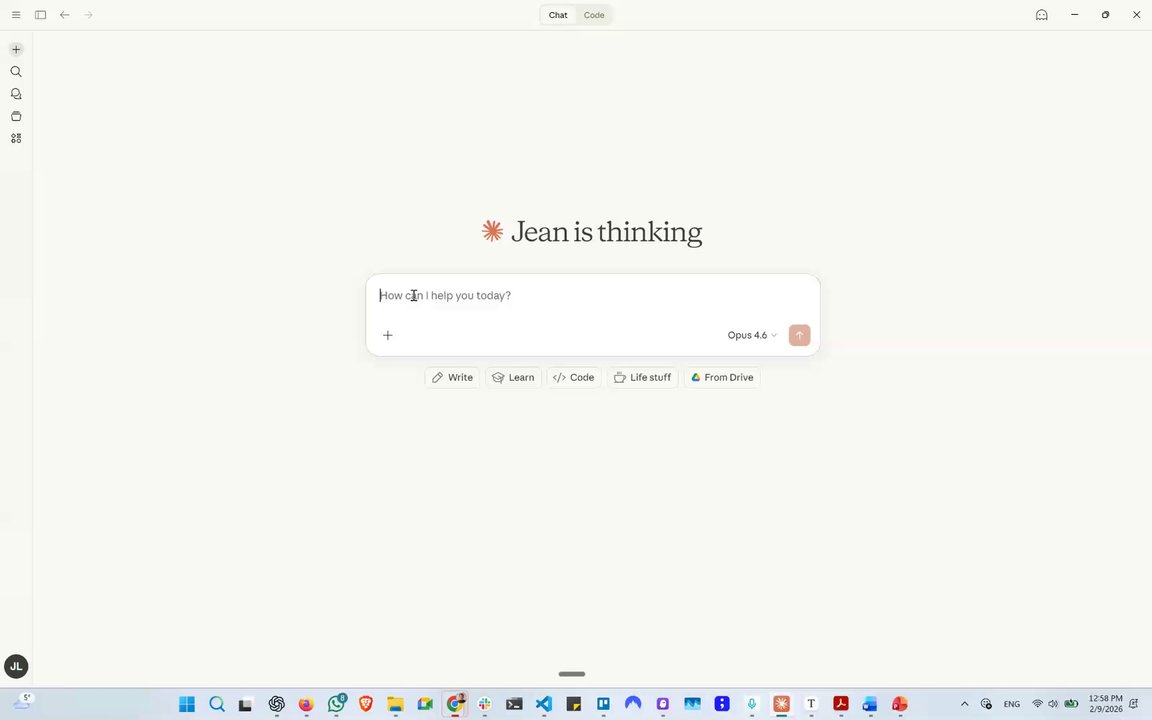Open the T text editor taskbar icon
The height and width of the screenshot is (720, 1152).
811,704
